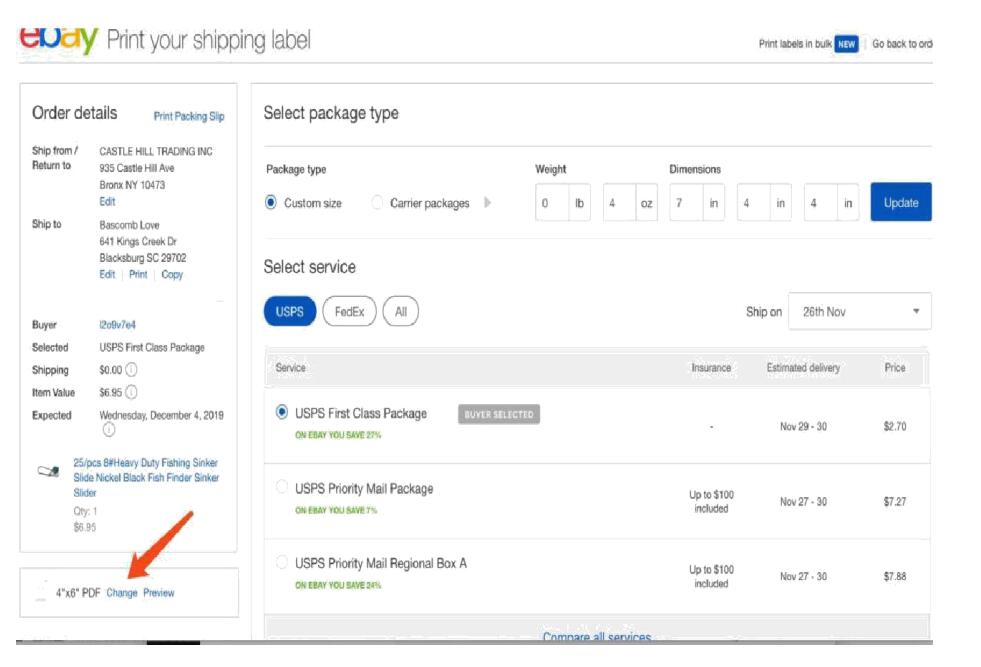This screenshot has width=981, height=667.
Task: Click the eBay logo
Action: click(58, 40)
